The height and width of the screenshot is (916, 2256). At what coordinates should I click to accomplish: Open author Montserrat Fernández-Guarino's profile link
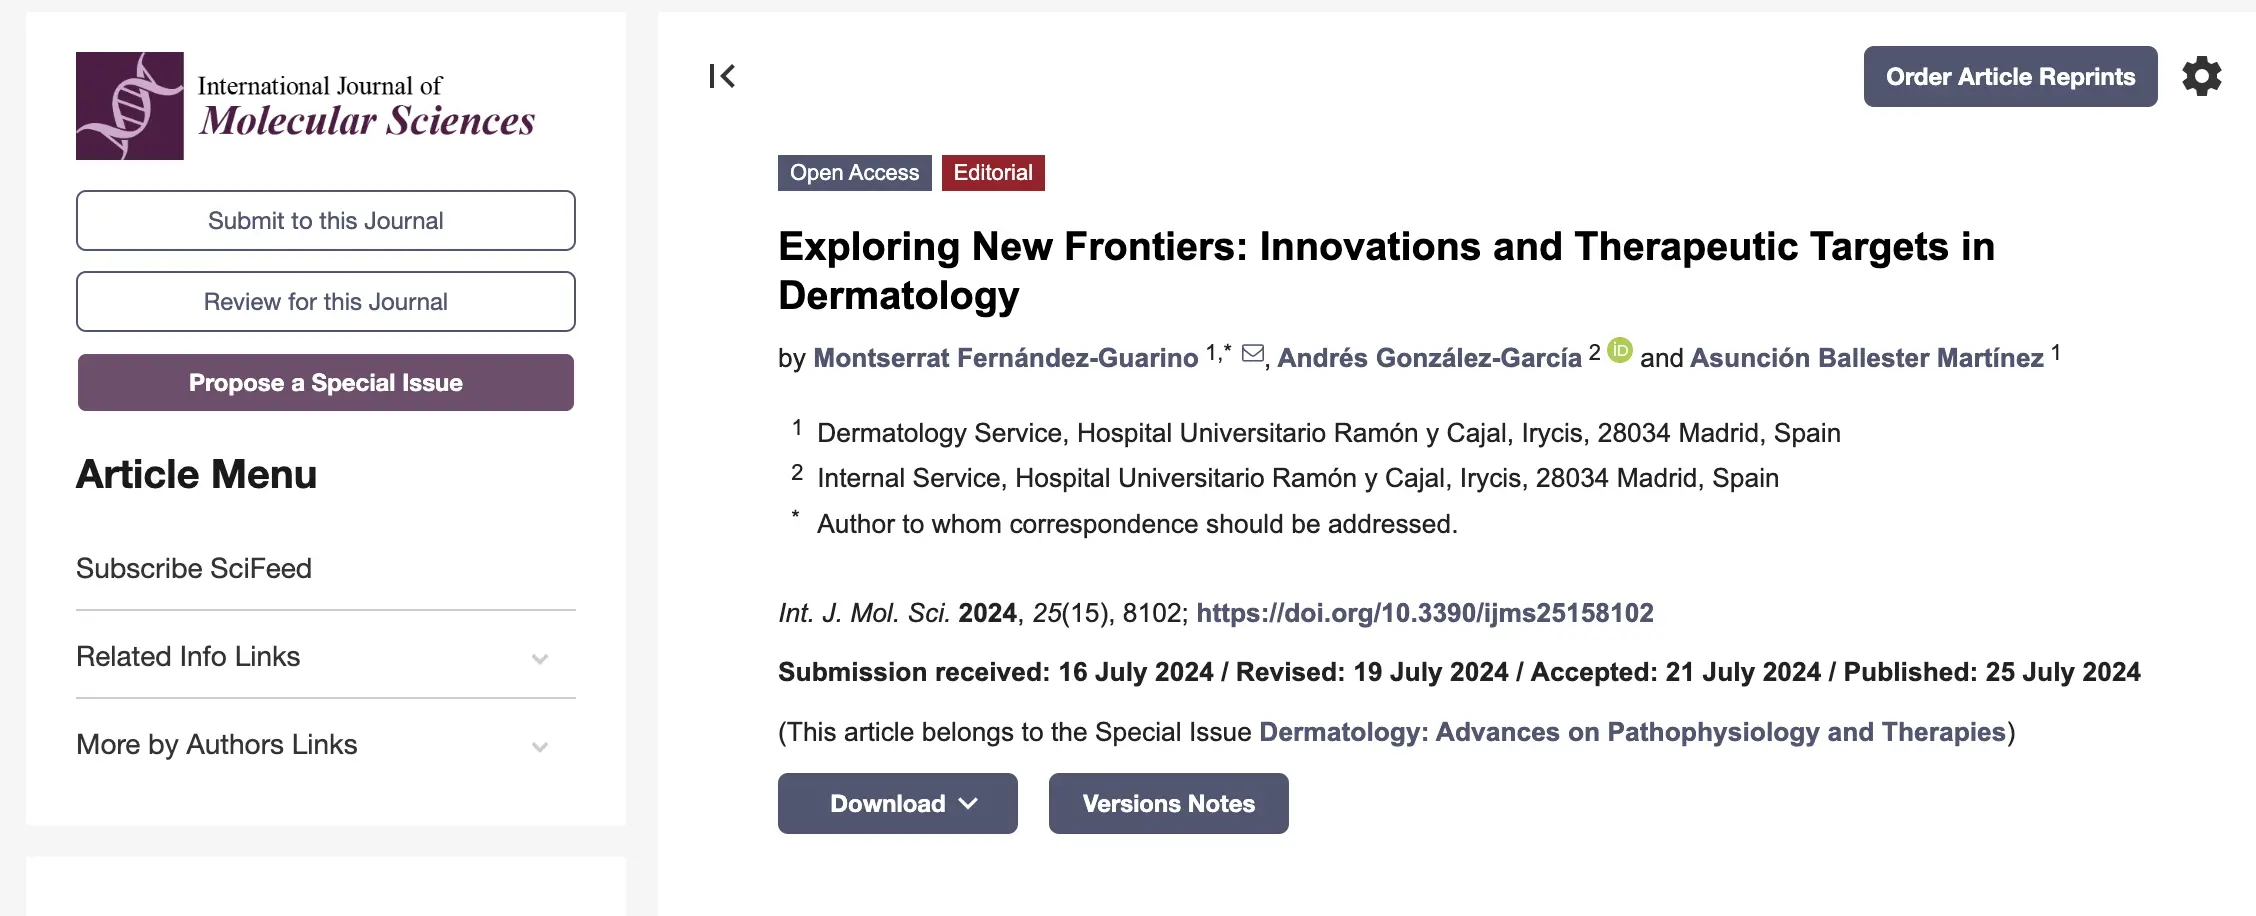click(1005, 358)
